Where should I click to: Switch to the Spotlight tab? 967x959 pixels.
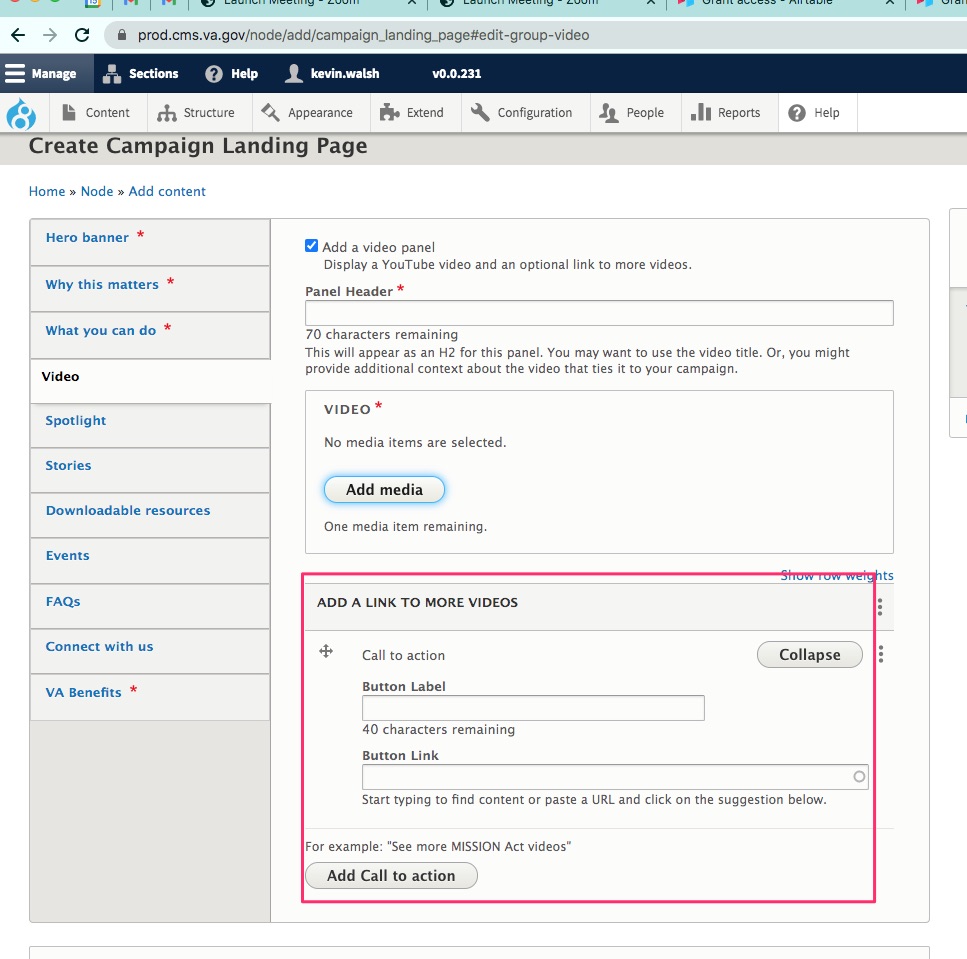point(150,426)
